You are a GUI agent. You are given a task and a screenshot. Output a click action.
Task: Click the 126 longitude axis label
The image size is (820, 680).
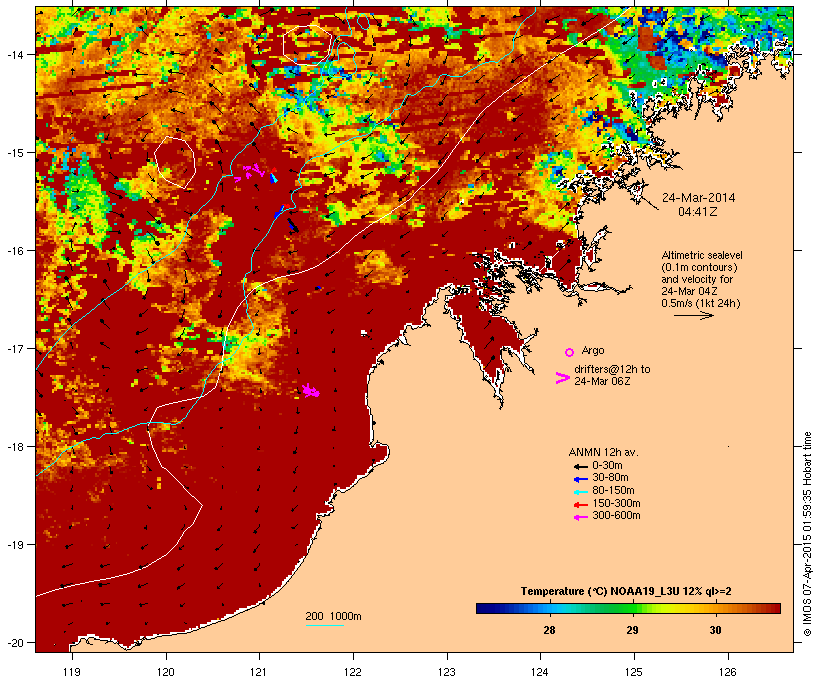coord(727,672)
